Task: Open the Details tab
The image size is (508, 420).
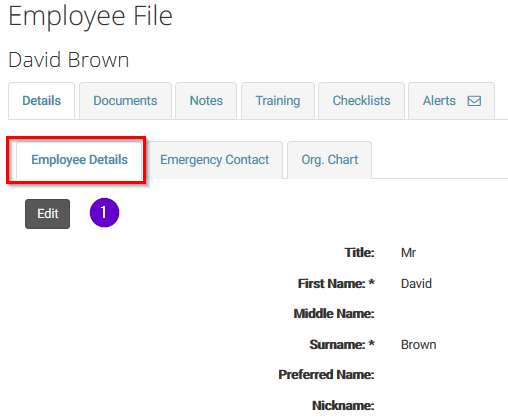Action: point(42,101)
